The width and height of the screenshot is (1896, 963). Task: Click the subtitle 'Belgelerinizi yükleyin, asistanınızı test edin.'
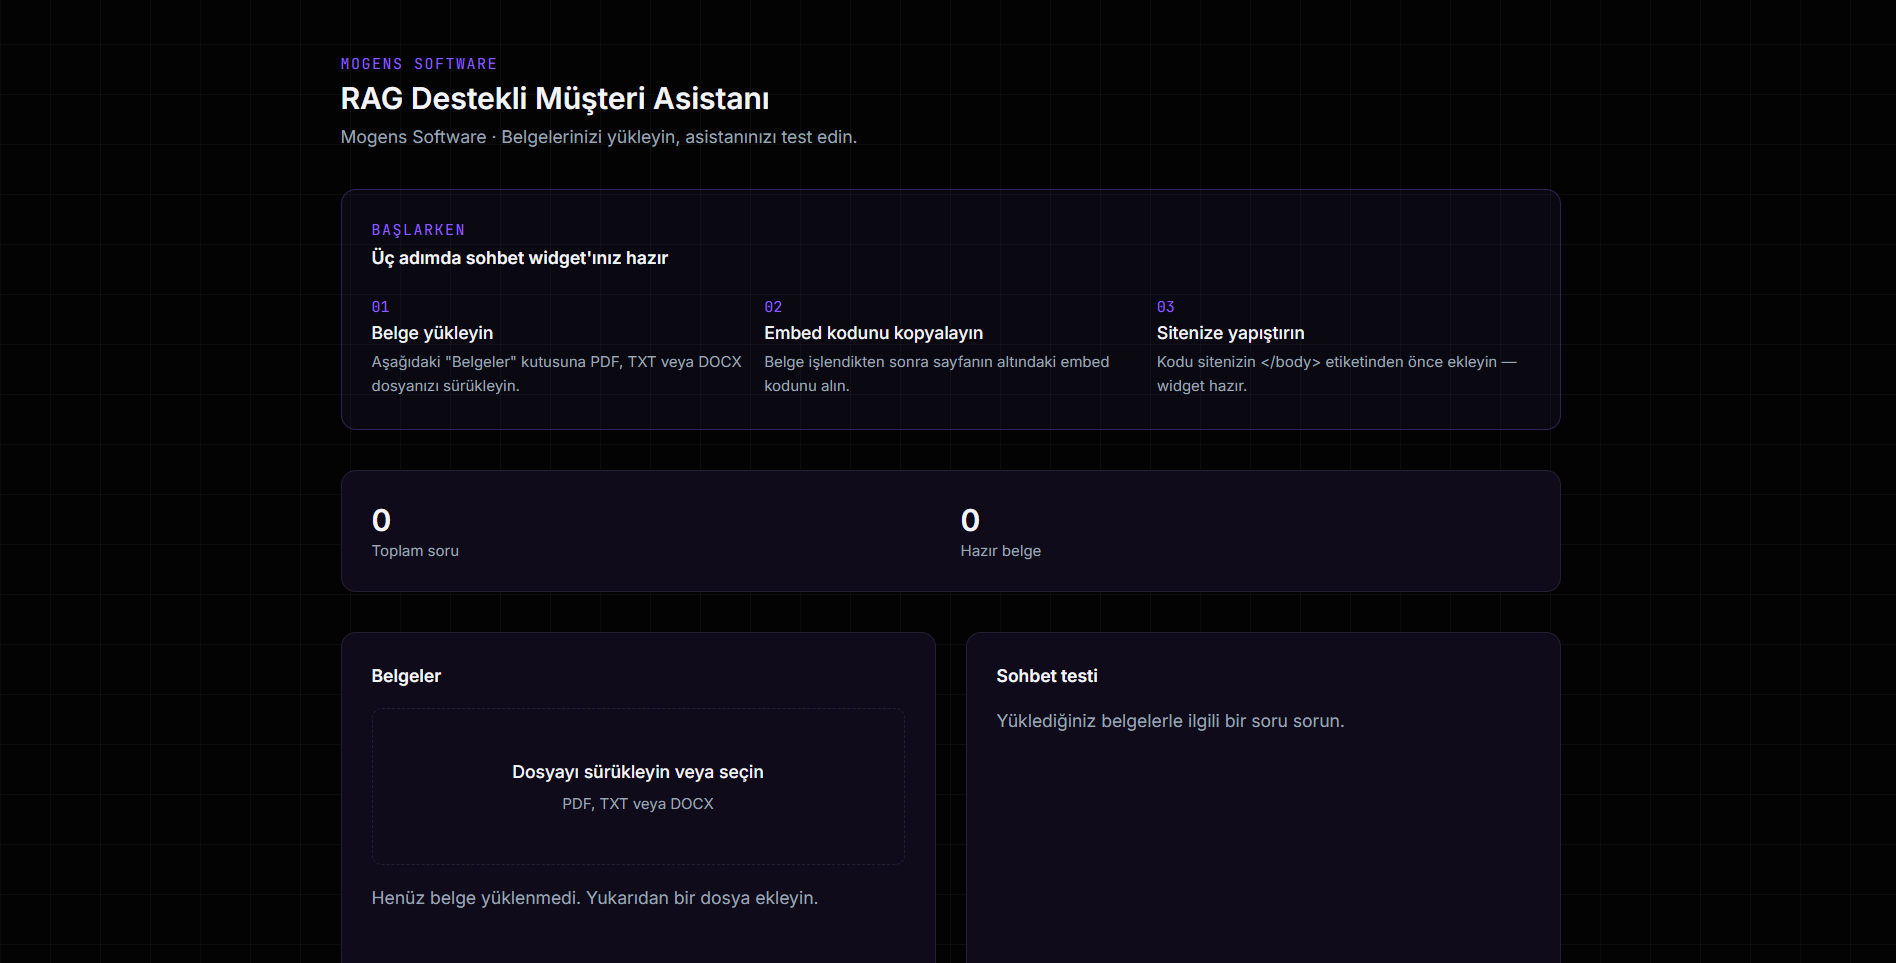679,137
